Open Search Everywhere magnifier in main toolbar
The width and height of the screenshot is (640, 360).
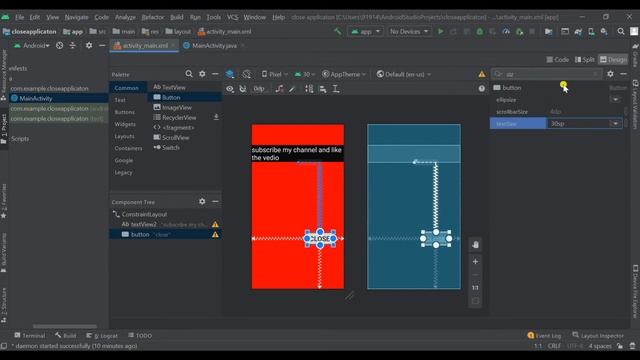(x=621, y=31)
